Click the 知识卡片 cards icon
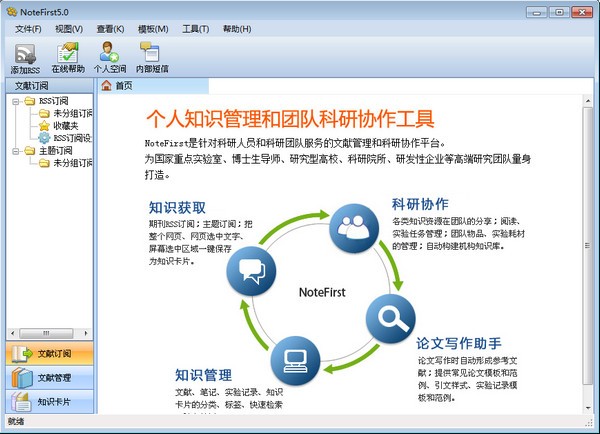The height and width of the screenshot is (434, 600). (x=21, y=401)
